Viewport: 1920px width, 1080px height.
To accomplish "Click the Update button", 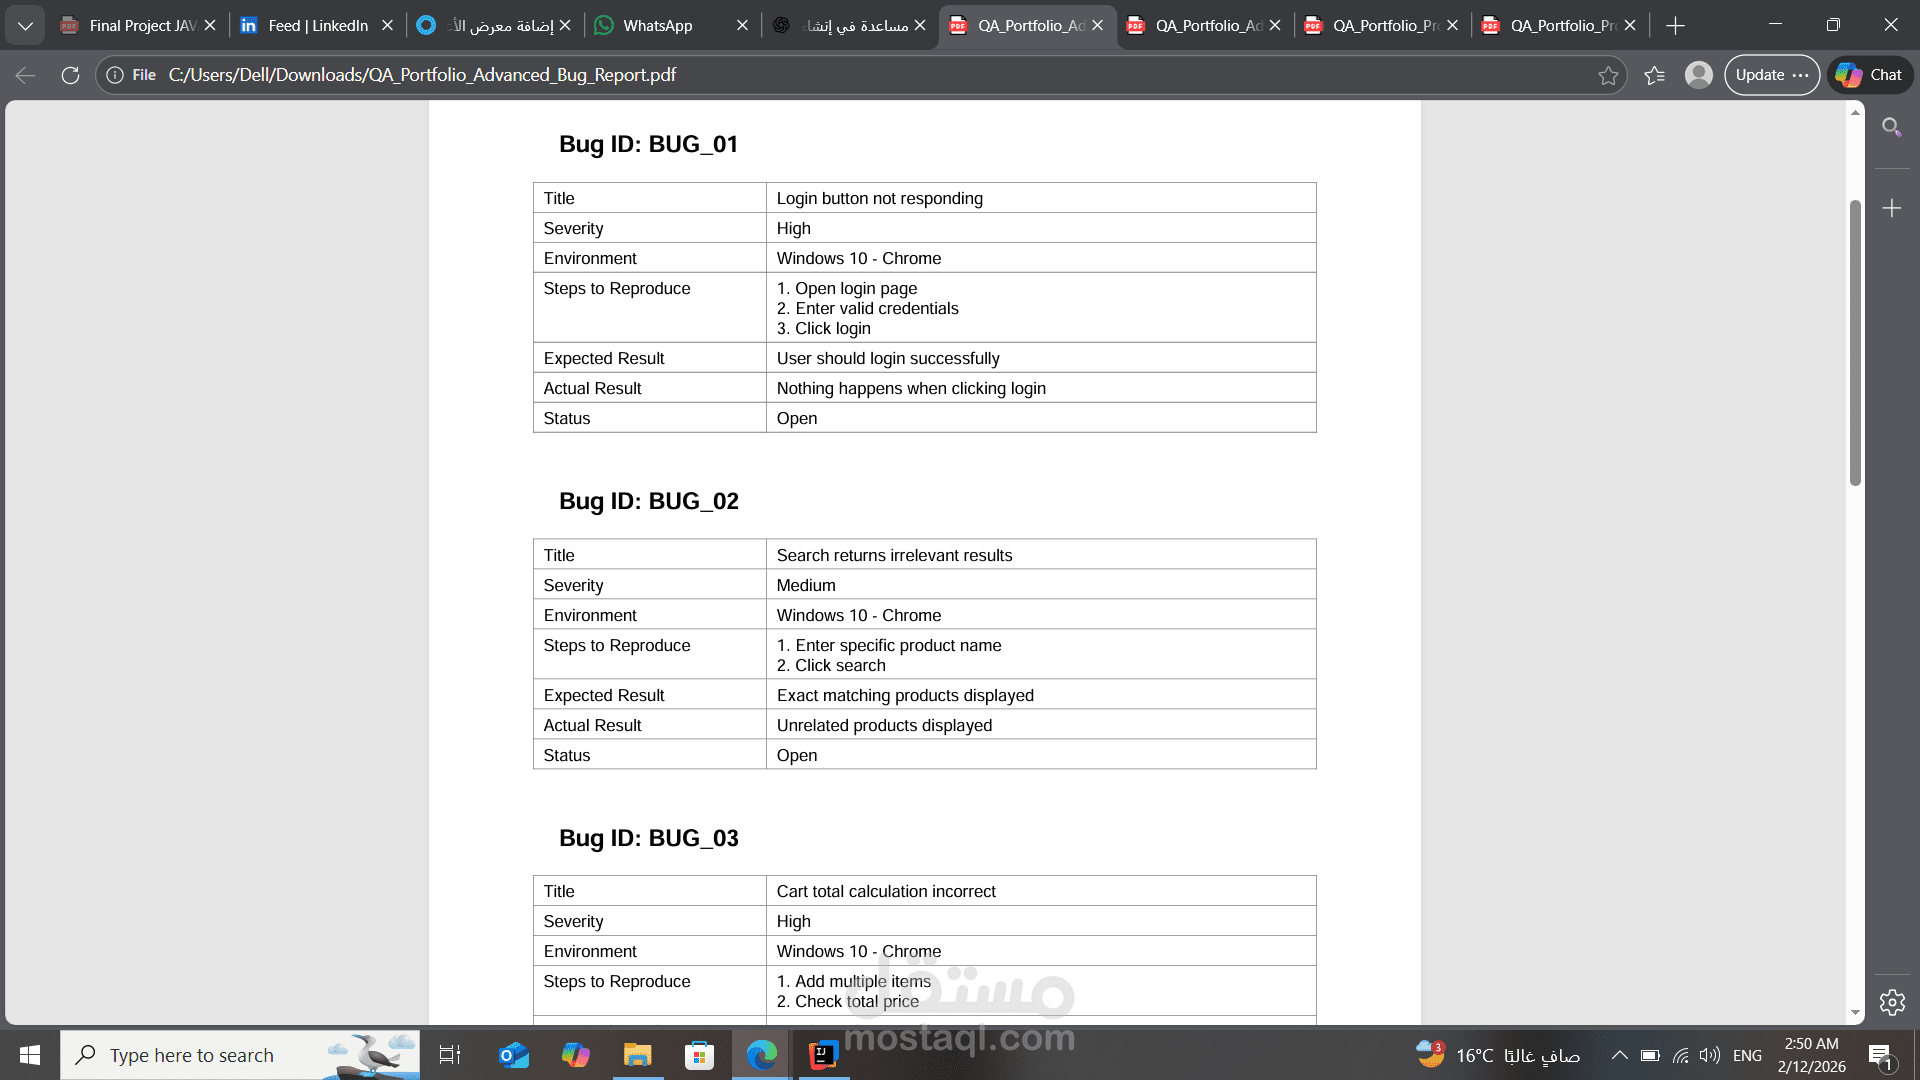I will click(1758, 74).
